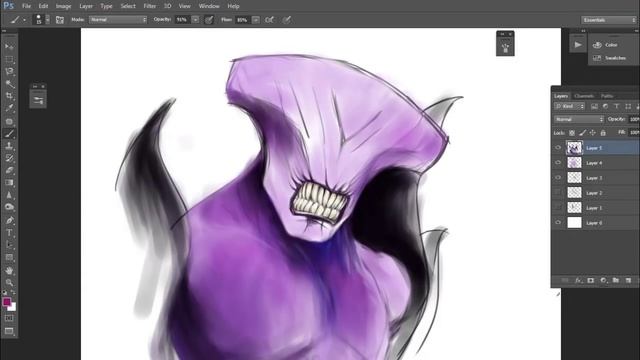The image size is (640, 360).
Task: Add a layer style with fx
Action: 578,280
